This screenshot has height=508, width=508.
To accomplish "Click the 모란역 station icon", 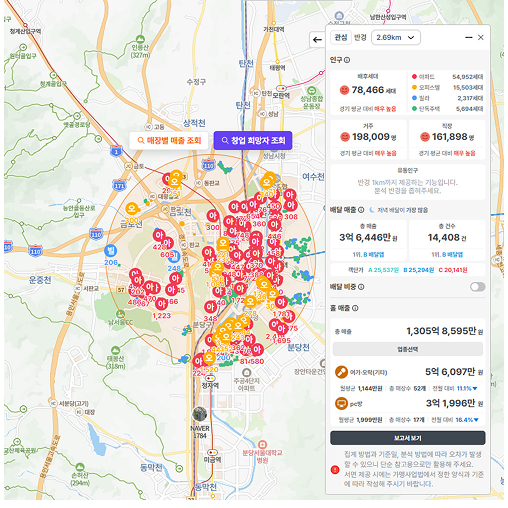I will [x=281, y=88].
